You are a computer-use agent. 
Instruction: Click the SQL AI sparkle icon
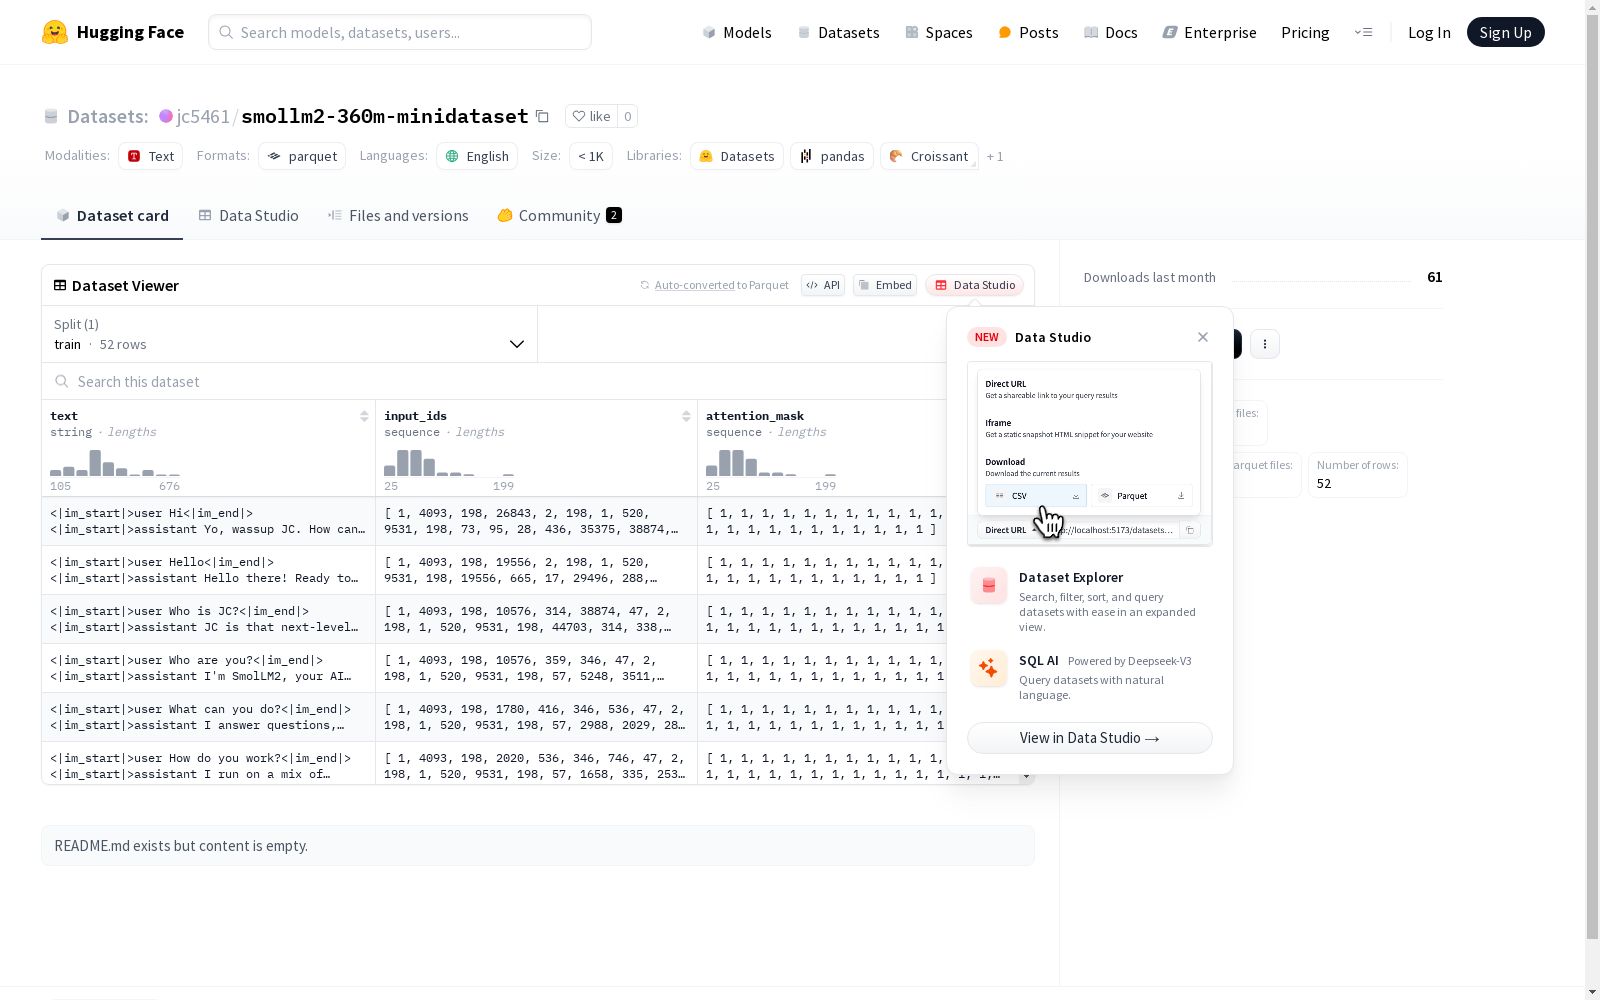(989, 669)
